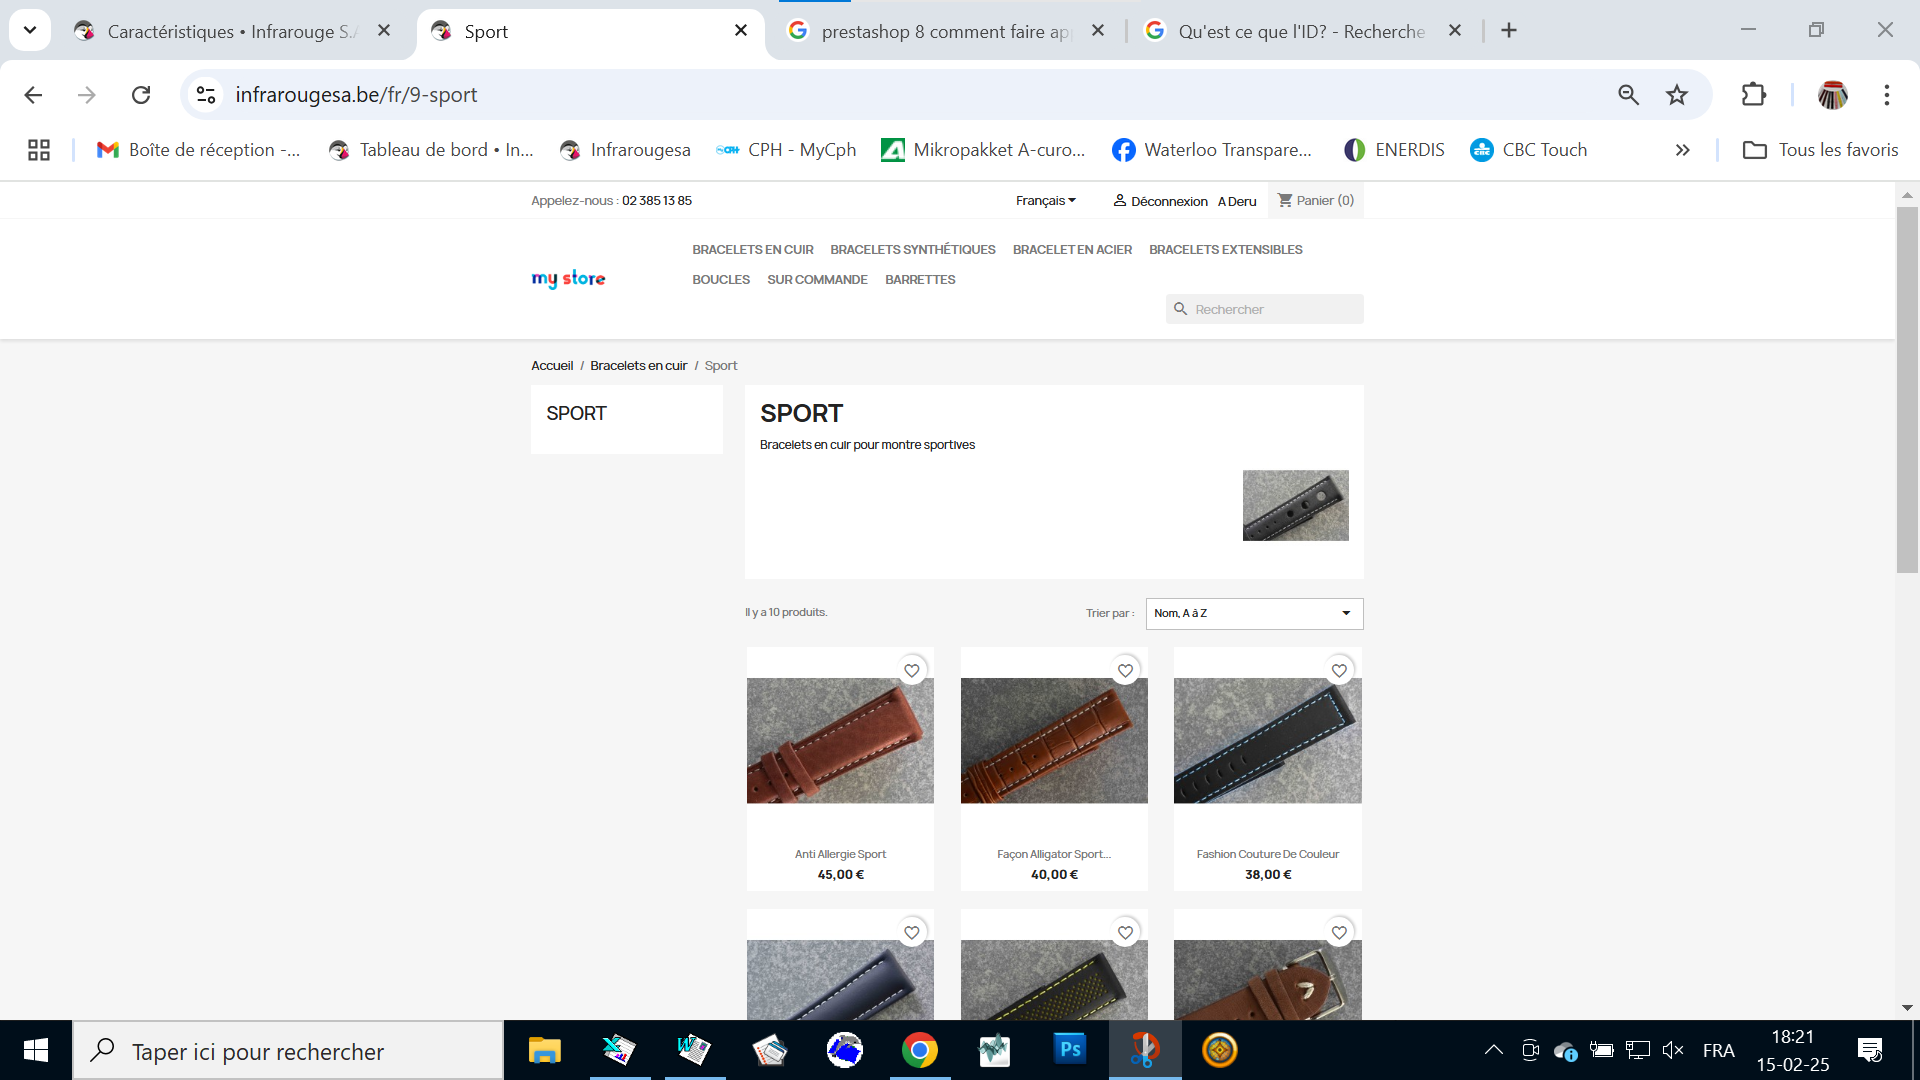This screenshot has width=1920, height=1080.
Task: Toggle wishlist heart on Façon Alligator Sport
Action: point(1125,671)
